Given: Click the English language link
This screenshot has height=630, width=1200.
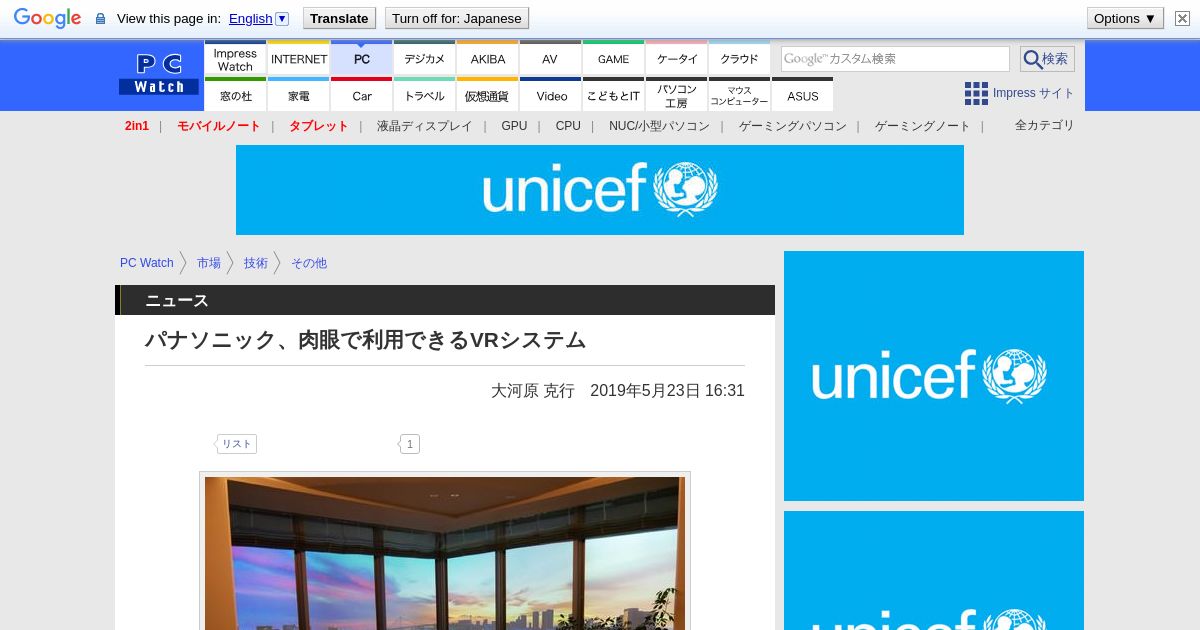Looking at the screenshot, I should 250,18.
